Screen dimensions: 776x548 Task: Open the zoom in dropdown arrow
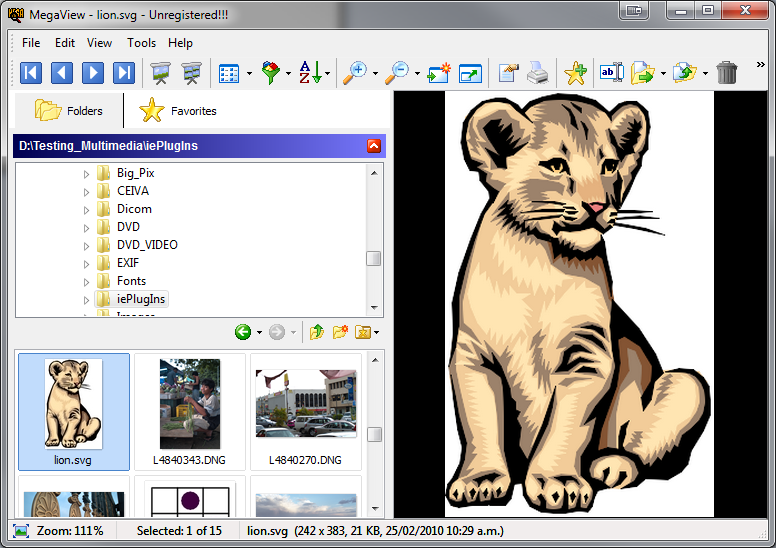[375, 73]
